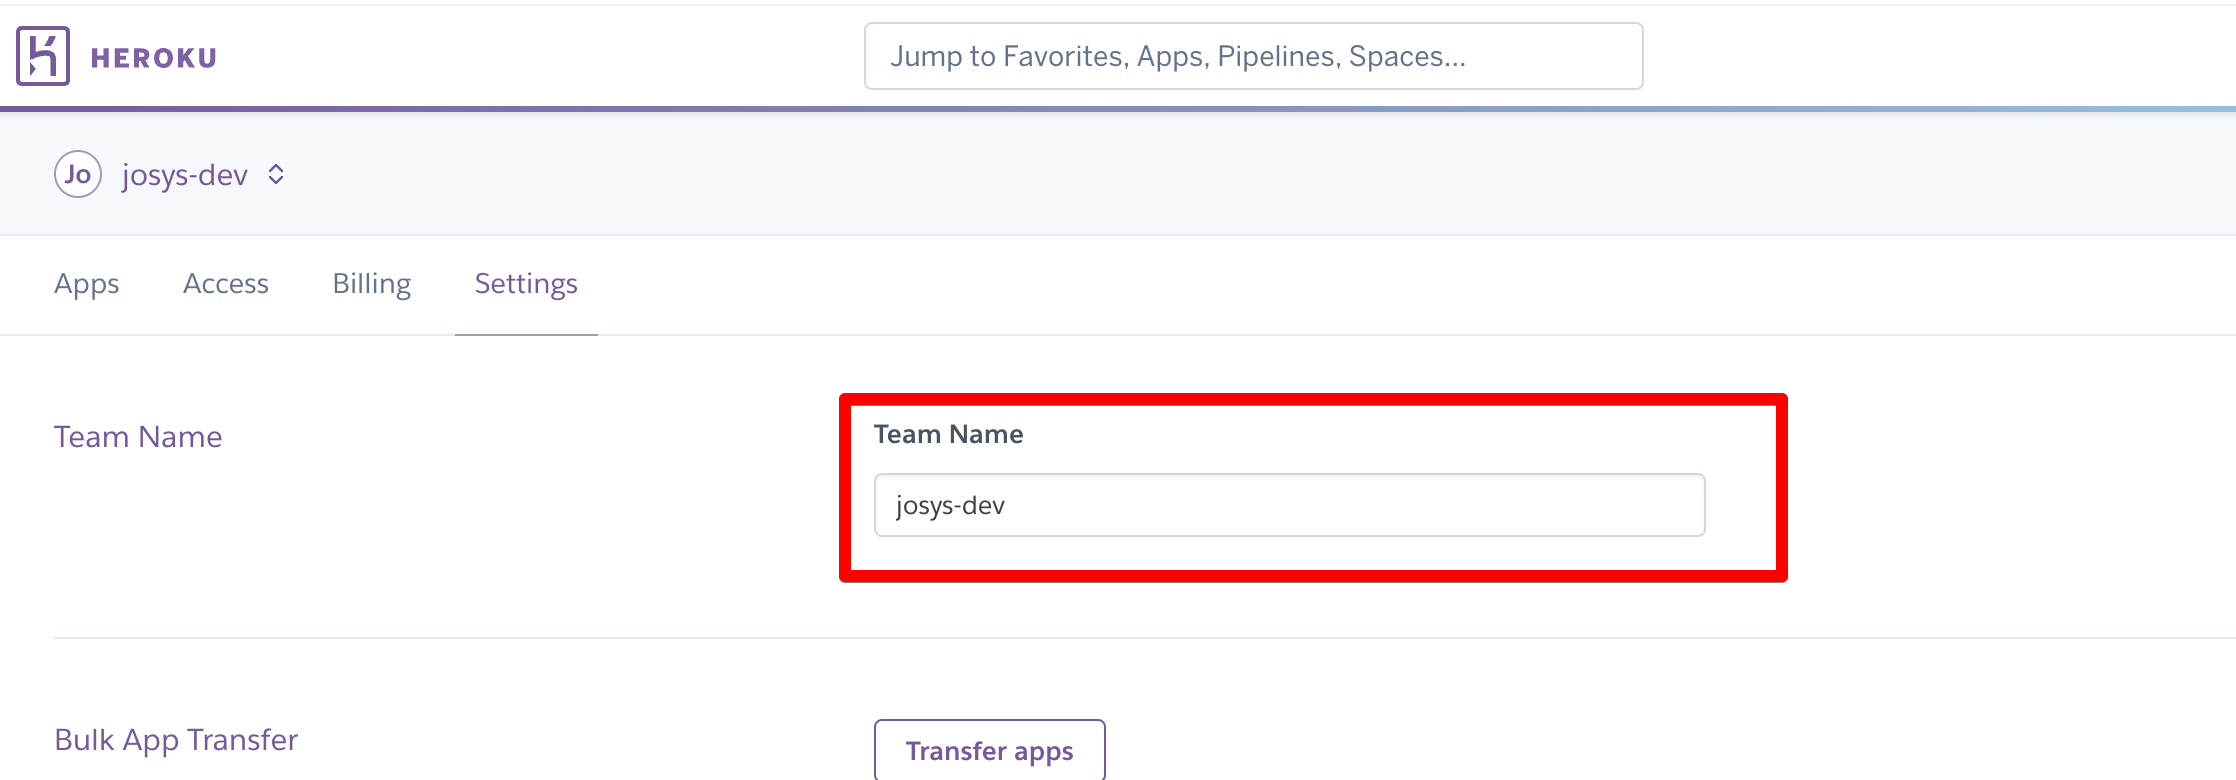
Task: Click the Bulk App Transfer section heading
Action: (x=176, y=740)
